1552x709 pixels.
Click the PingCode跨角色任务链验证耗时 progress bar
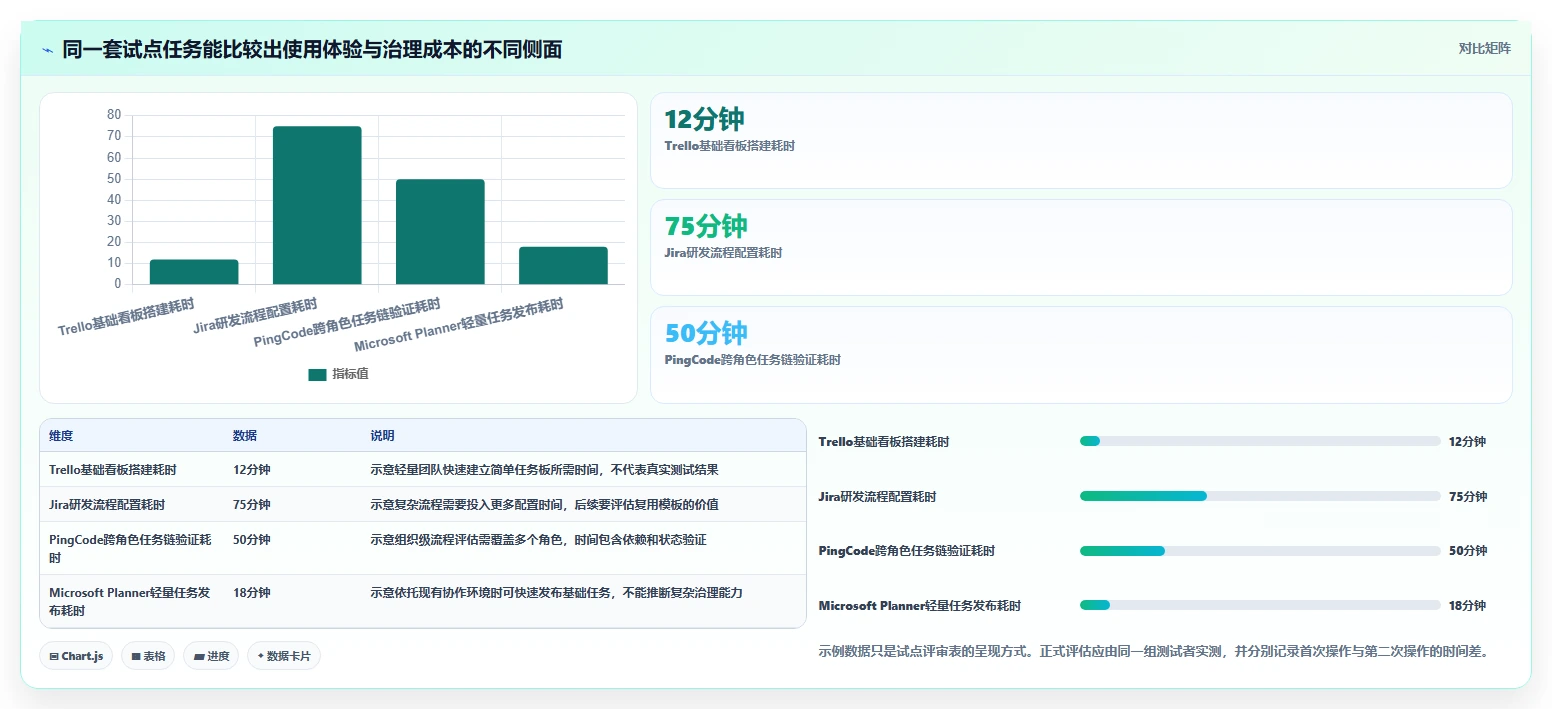point(1260,550)
